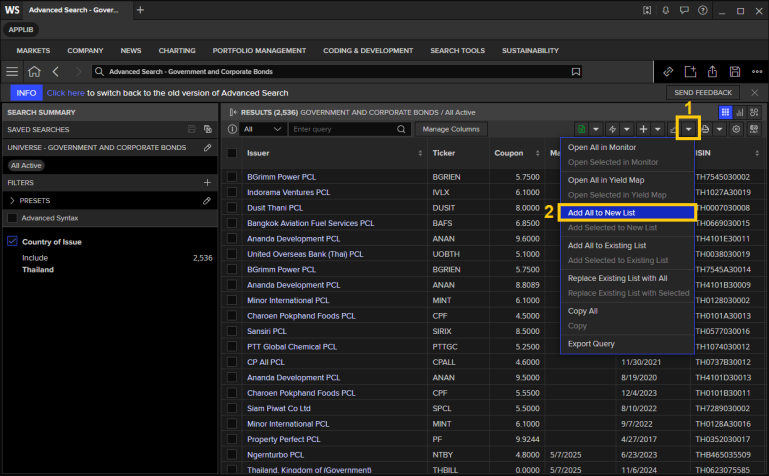Image resolution: width=769 pixels, height=476 pixels.
Task: Check the Bangkok Aviation Fuel Services row
Action: pos(232,223)
